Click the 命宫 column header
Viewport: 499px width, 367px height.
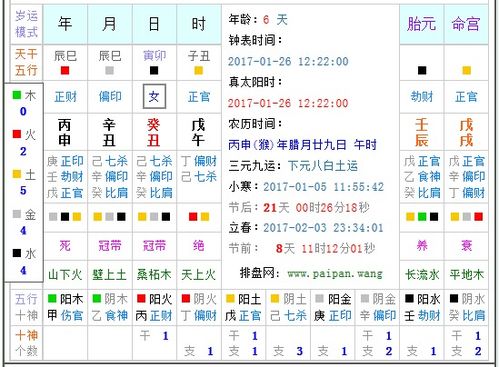pos(466,24)
